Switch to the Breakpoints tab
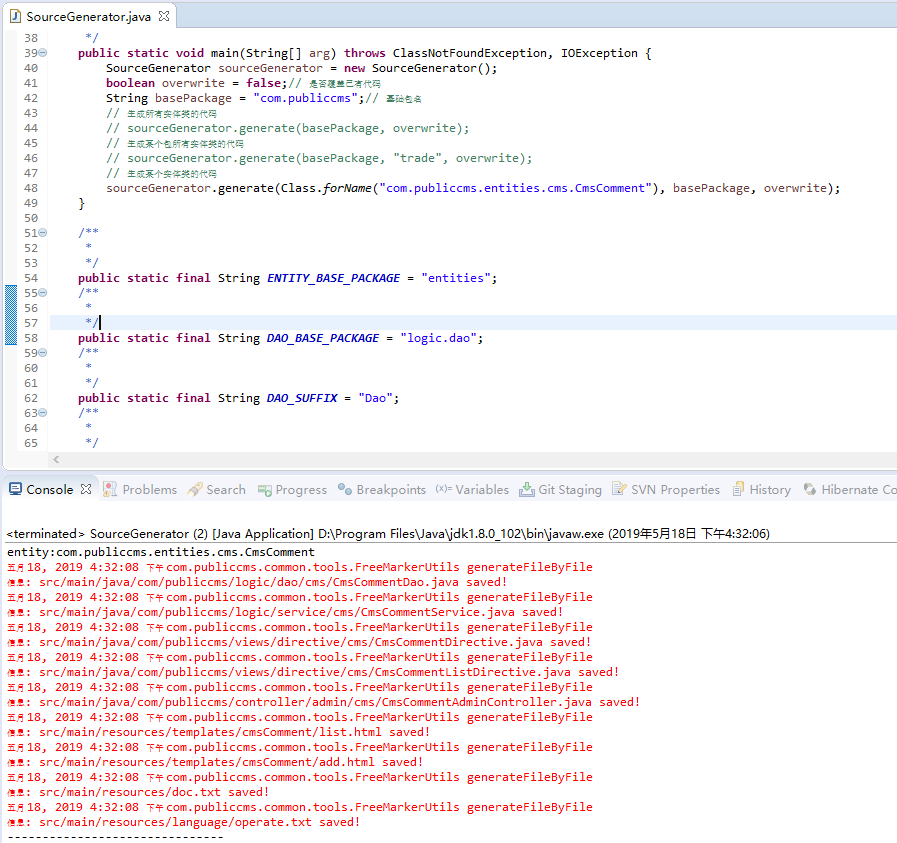Image resolution: width=897 pixels, height=843 pixels. [x=390, y=490]
